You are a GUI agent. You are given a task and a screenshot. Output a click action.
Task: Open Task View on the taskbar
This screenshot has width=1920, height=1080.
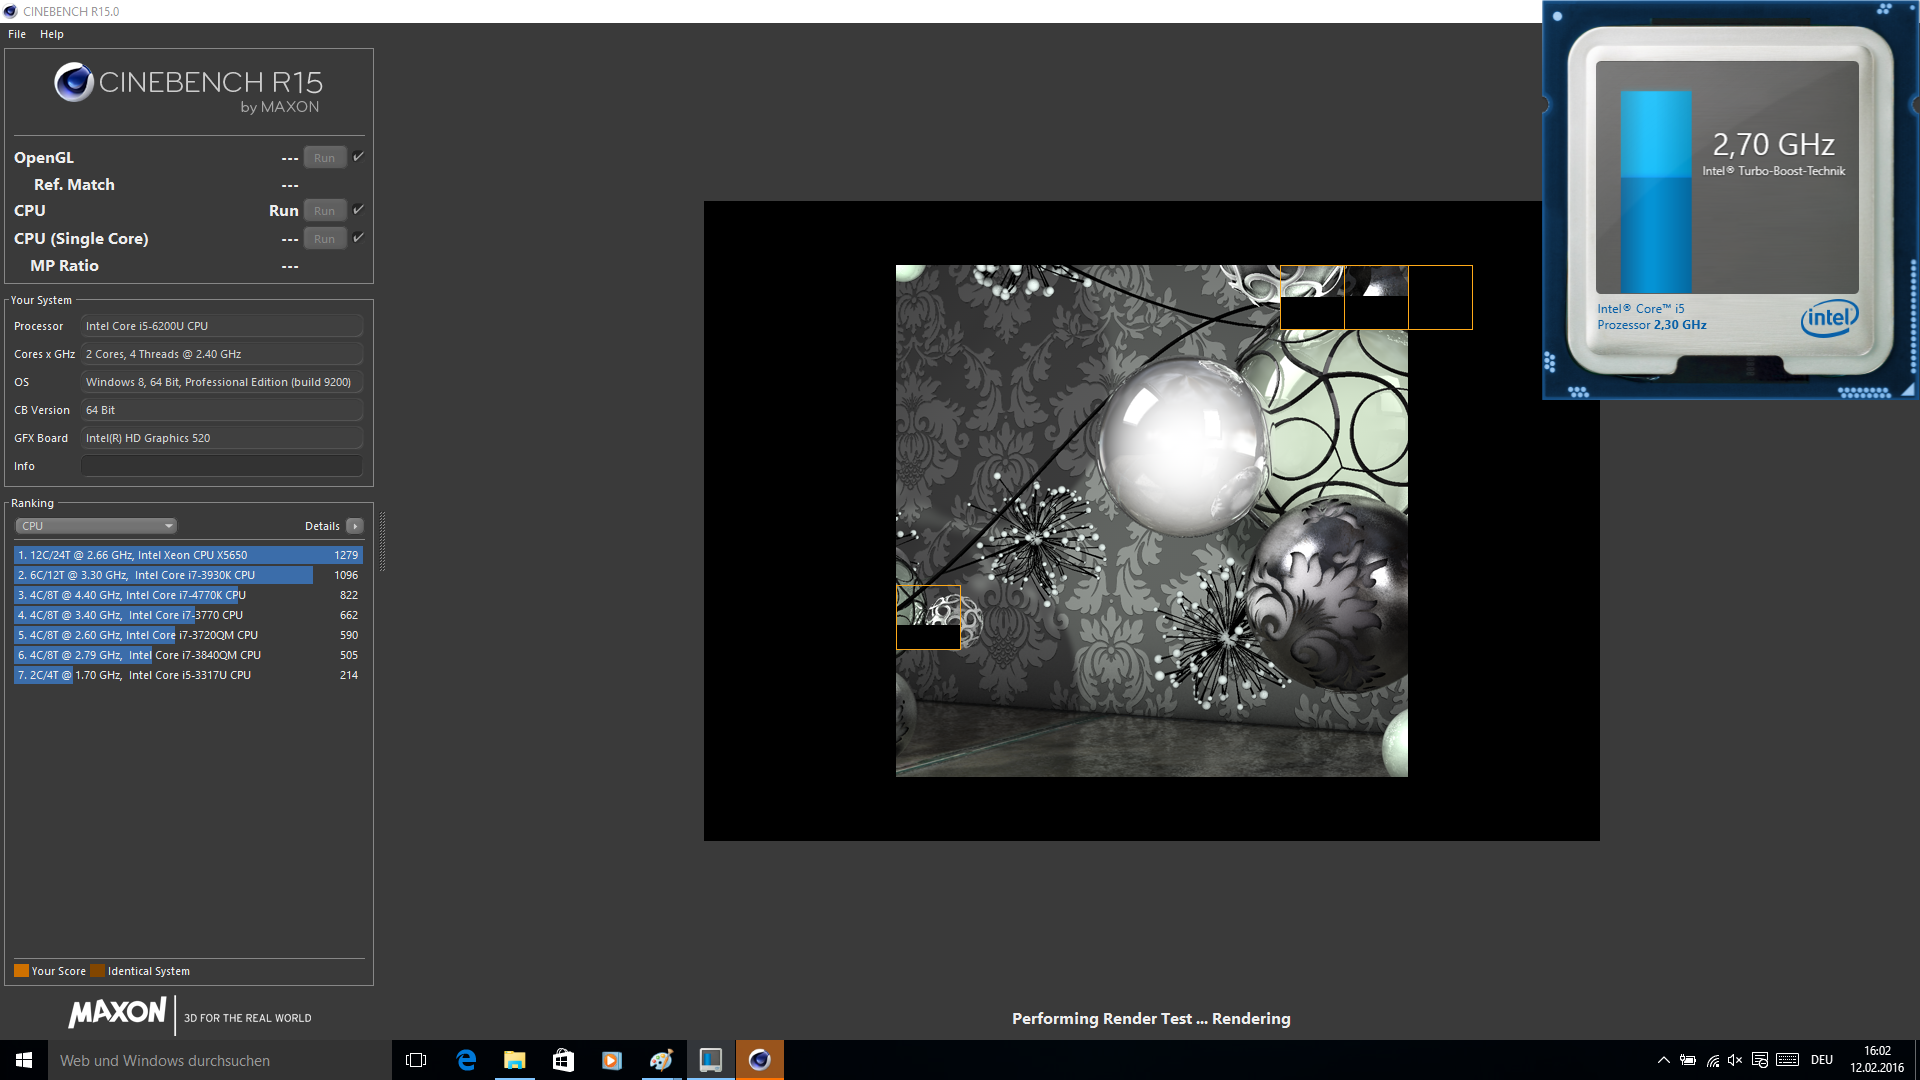416,1060
